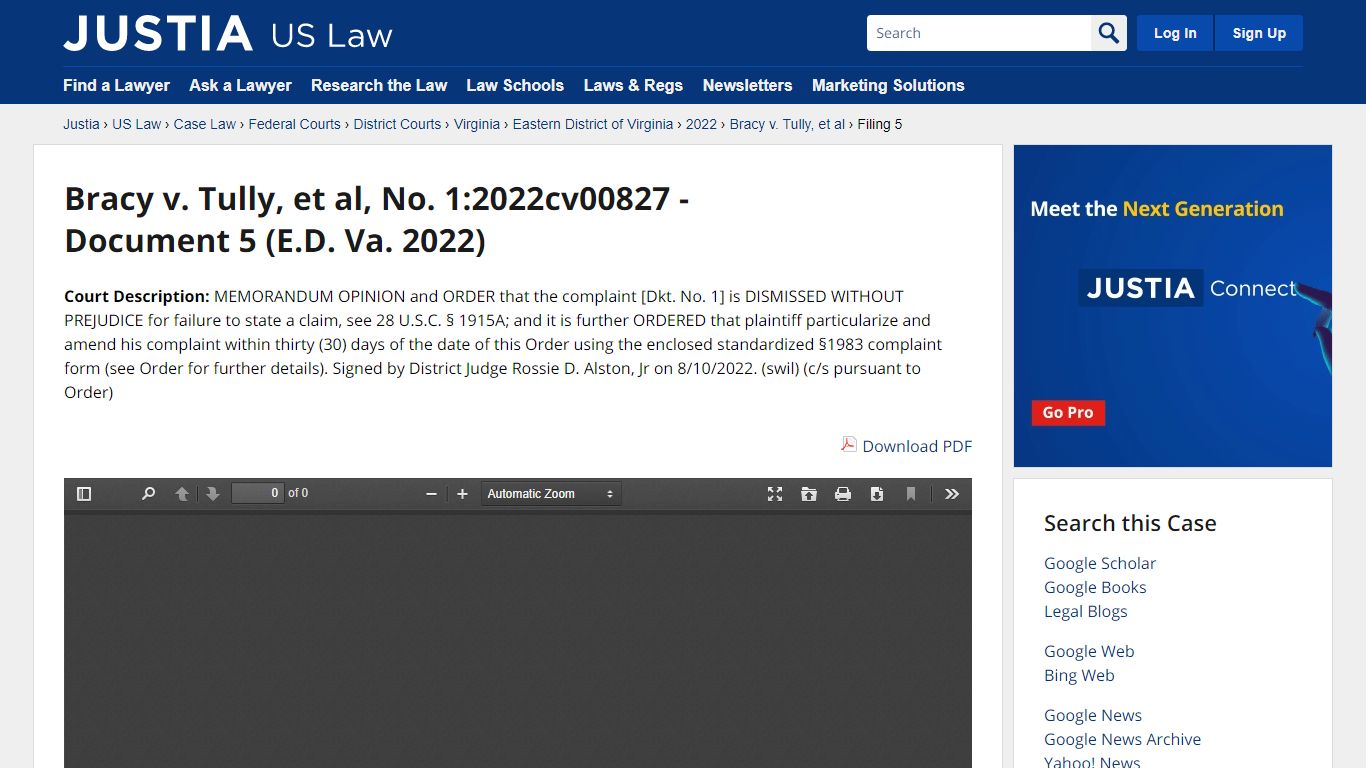Search case on Google News
This screenshot has width=1366, height=768.
[x=1093, y=715]
